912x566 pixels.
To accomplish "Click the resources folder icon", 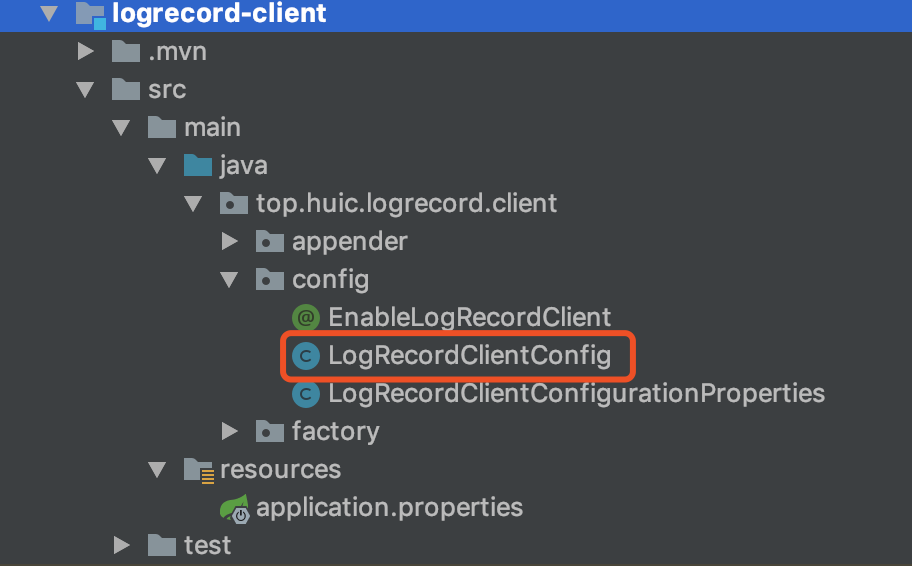I will pyautogui.click(x=199, y=470).
